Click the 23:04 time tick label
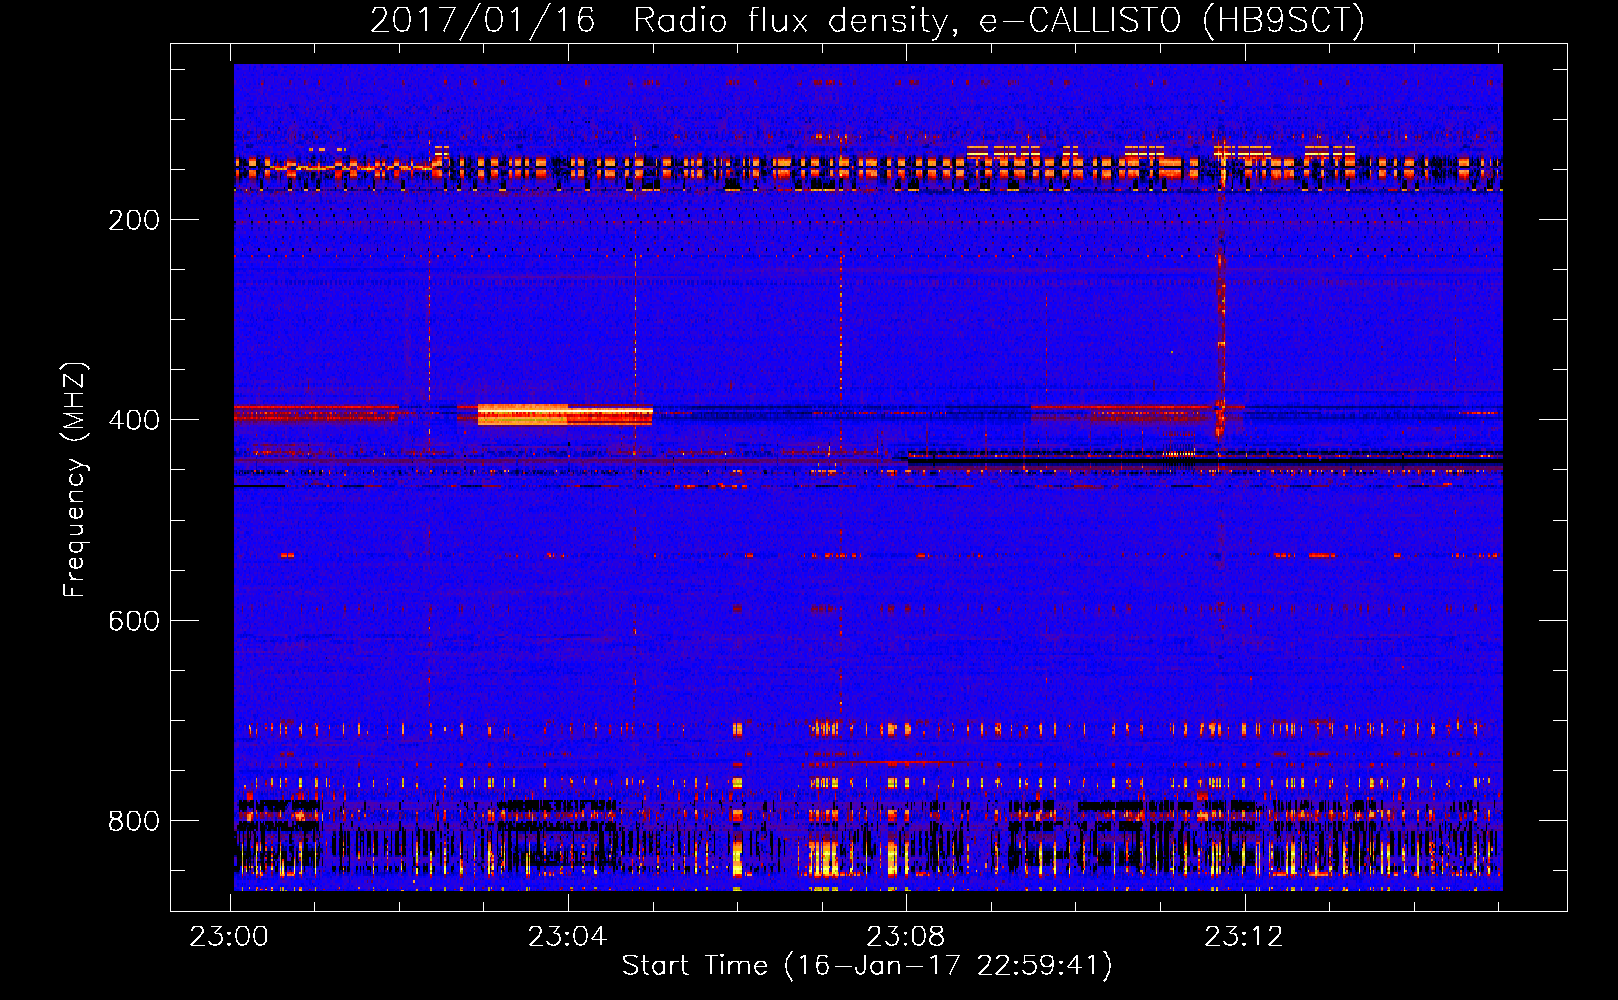The image size is (1618, 1000). (568, 937)
